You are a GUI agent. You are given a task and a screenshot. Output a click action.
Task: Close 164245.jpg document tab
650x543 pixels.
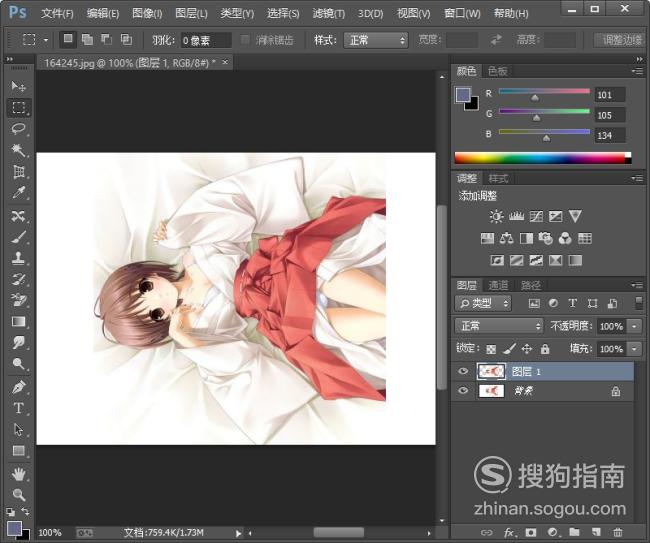[x=225, y=62]
